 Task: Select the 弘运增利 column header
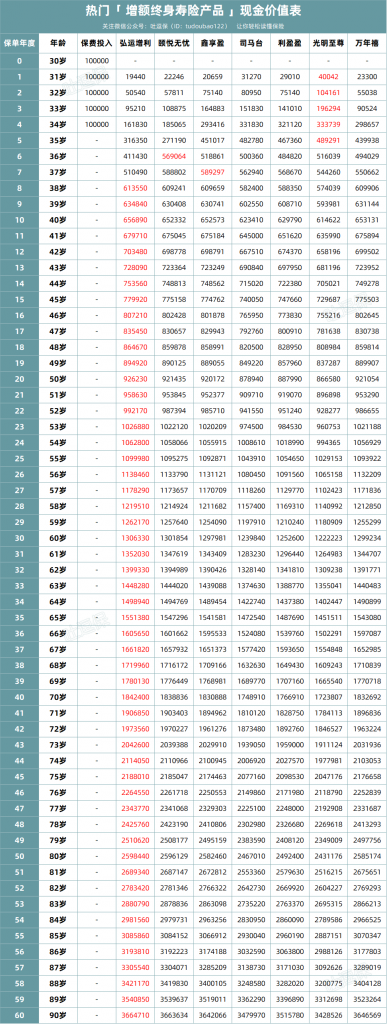coord(134,43)
